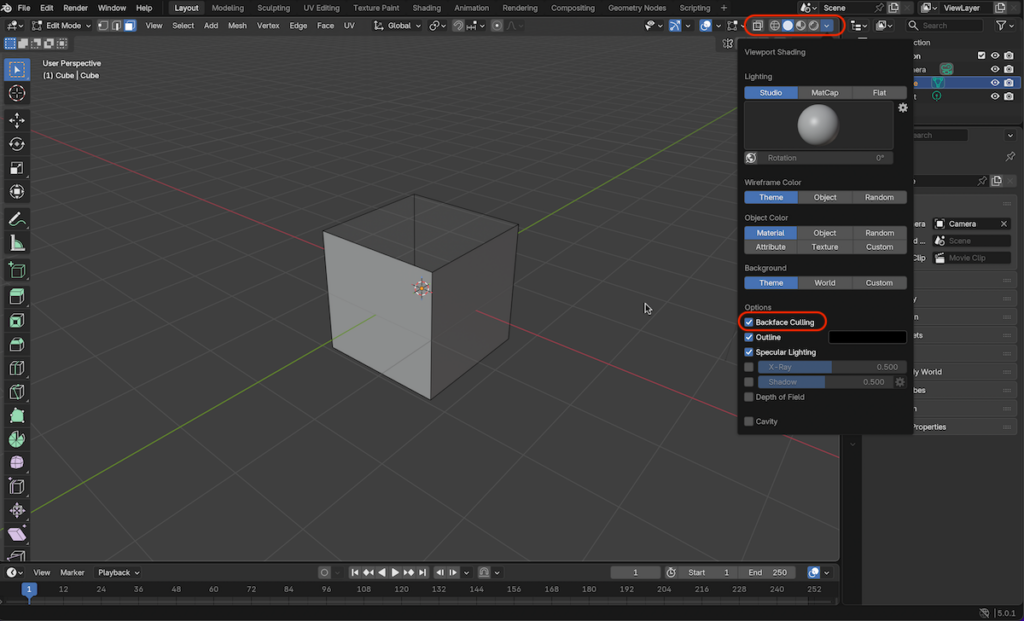
Task: Open the Edit Mode dropdown
Action: 62,25
